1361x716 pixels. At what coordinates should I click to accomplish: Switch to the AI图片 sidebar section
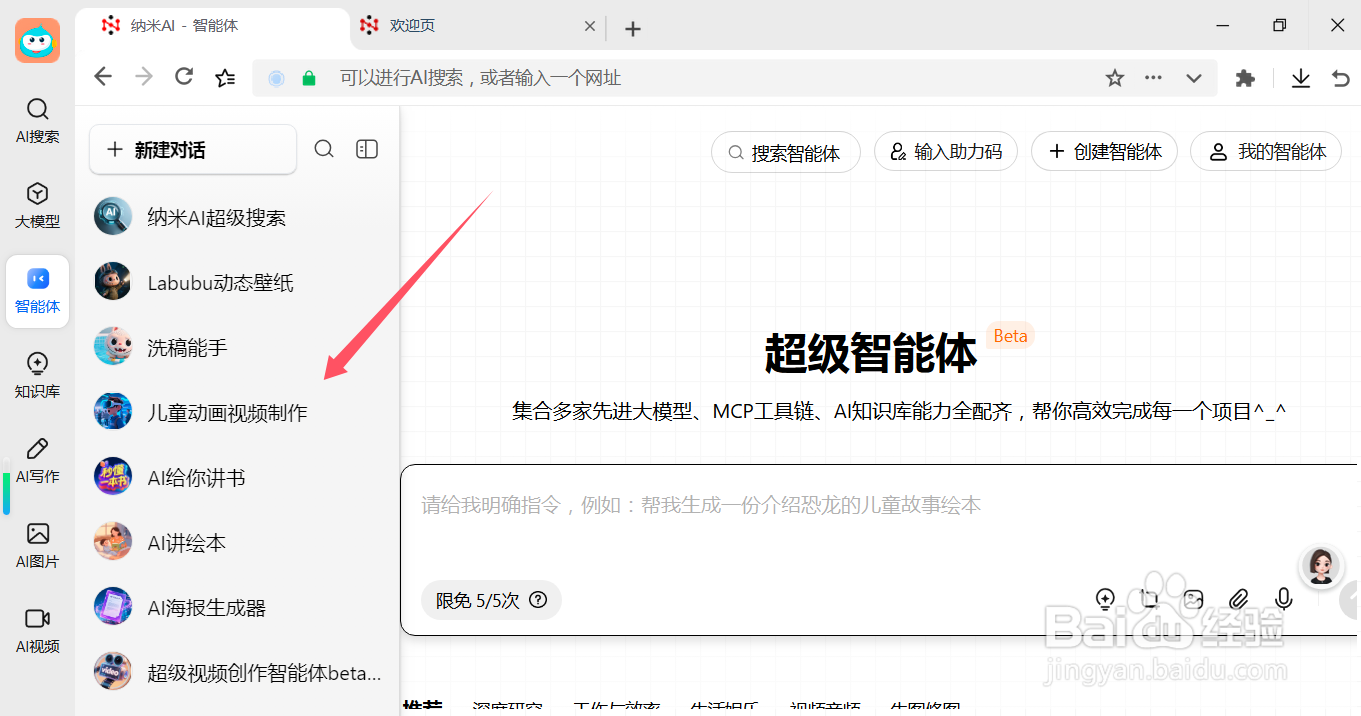coord(37,545)
